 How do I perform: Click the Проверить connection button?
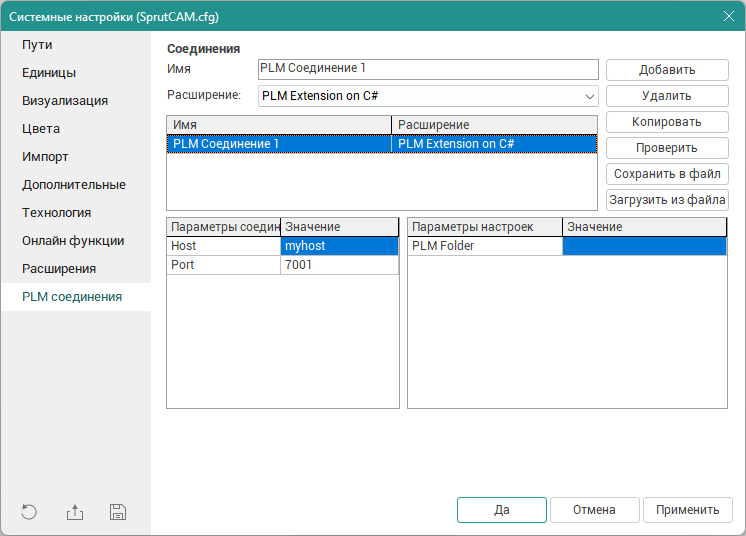click(x=667, y=148)
